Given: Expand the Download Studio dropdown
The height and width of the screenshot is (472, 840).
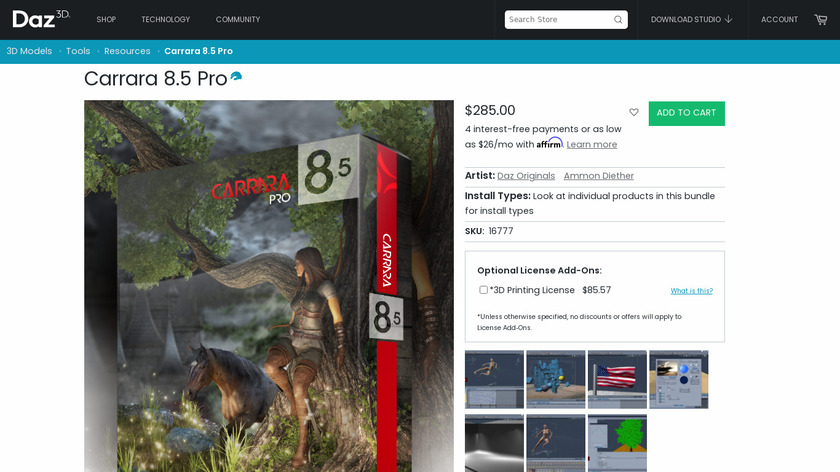Looking at the screenshot, I should click(691, 19).
